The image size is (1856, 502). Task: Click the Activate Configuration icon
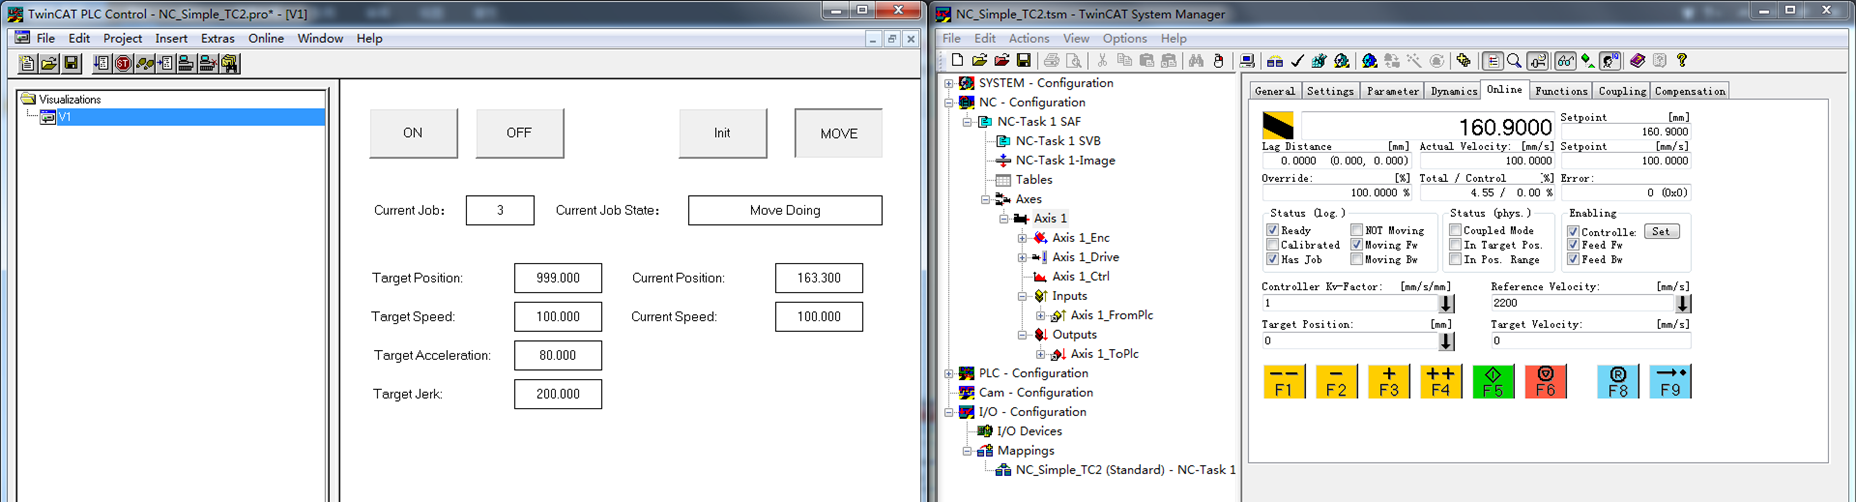tap(1320, 61)
